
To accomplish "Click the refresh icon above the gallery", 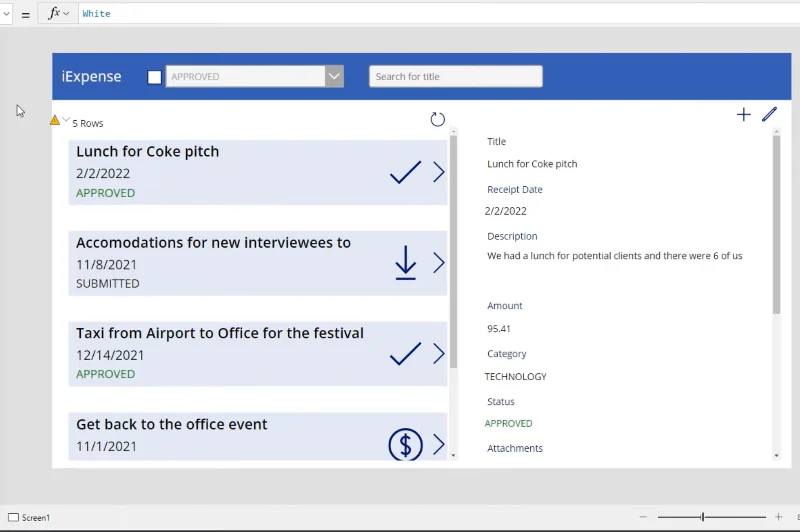I will pyautogui.click(x=437, y=119).
